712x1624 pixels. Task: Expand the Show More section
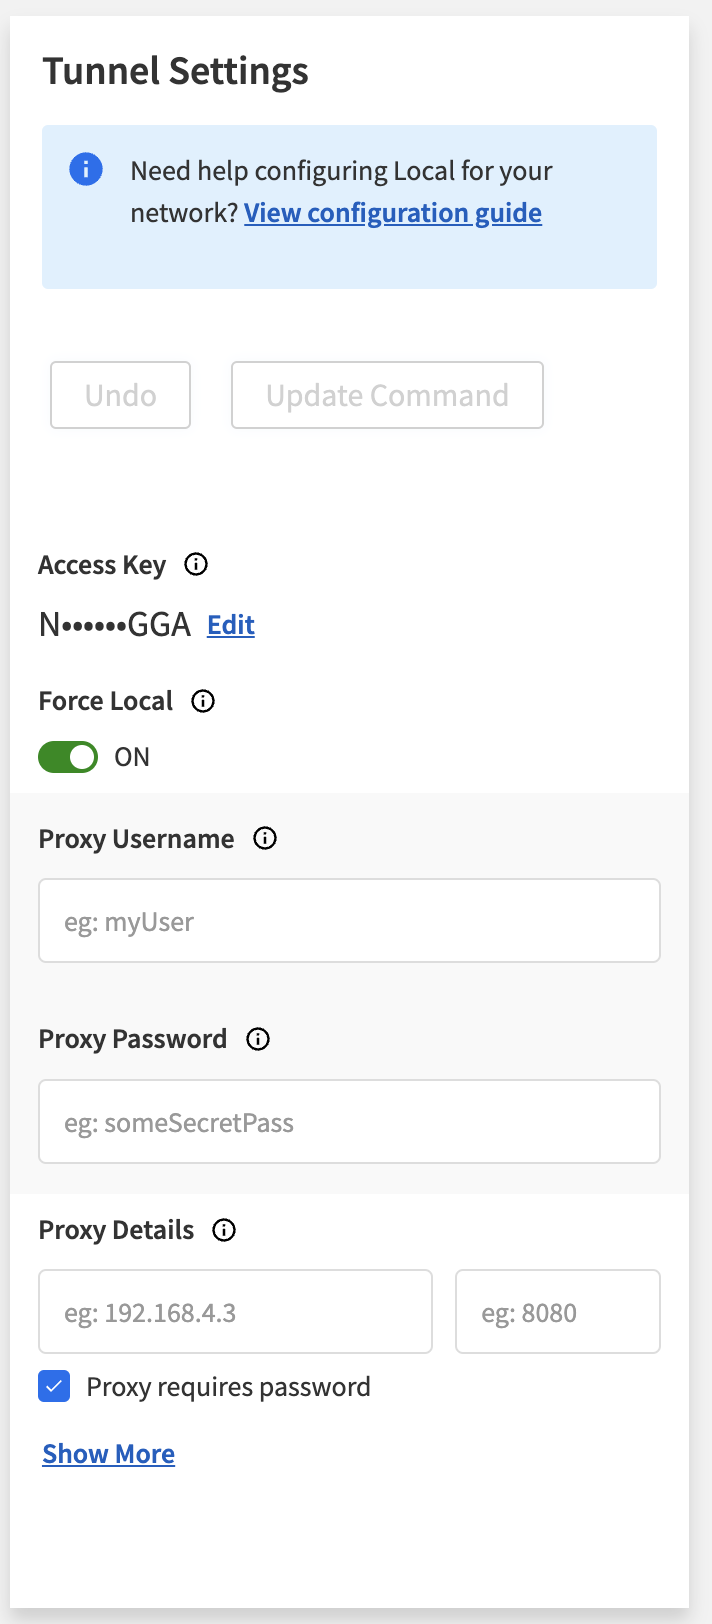pyautogui.click(x=108, y=1453)
